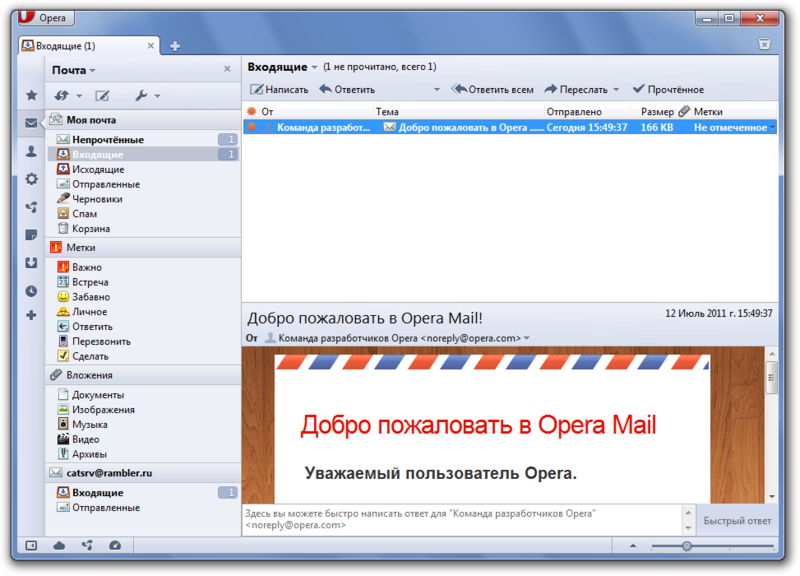The width and height of the screenshot is (800, 576).
Task: Open the Contacts panel icon
Action: pos(30,151)
